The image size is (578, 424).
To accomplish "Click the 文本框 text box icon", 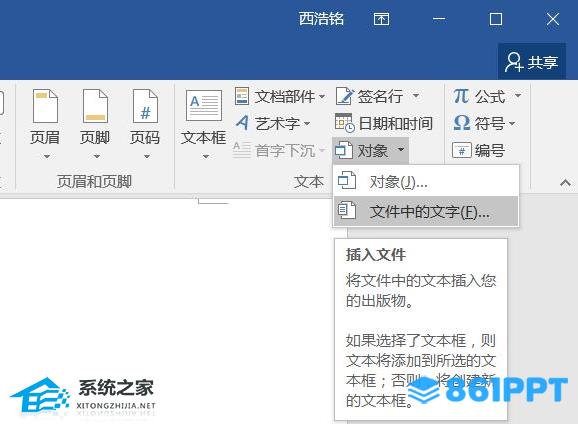I will (x=204, y=105).
